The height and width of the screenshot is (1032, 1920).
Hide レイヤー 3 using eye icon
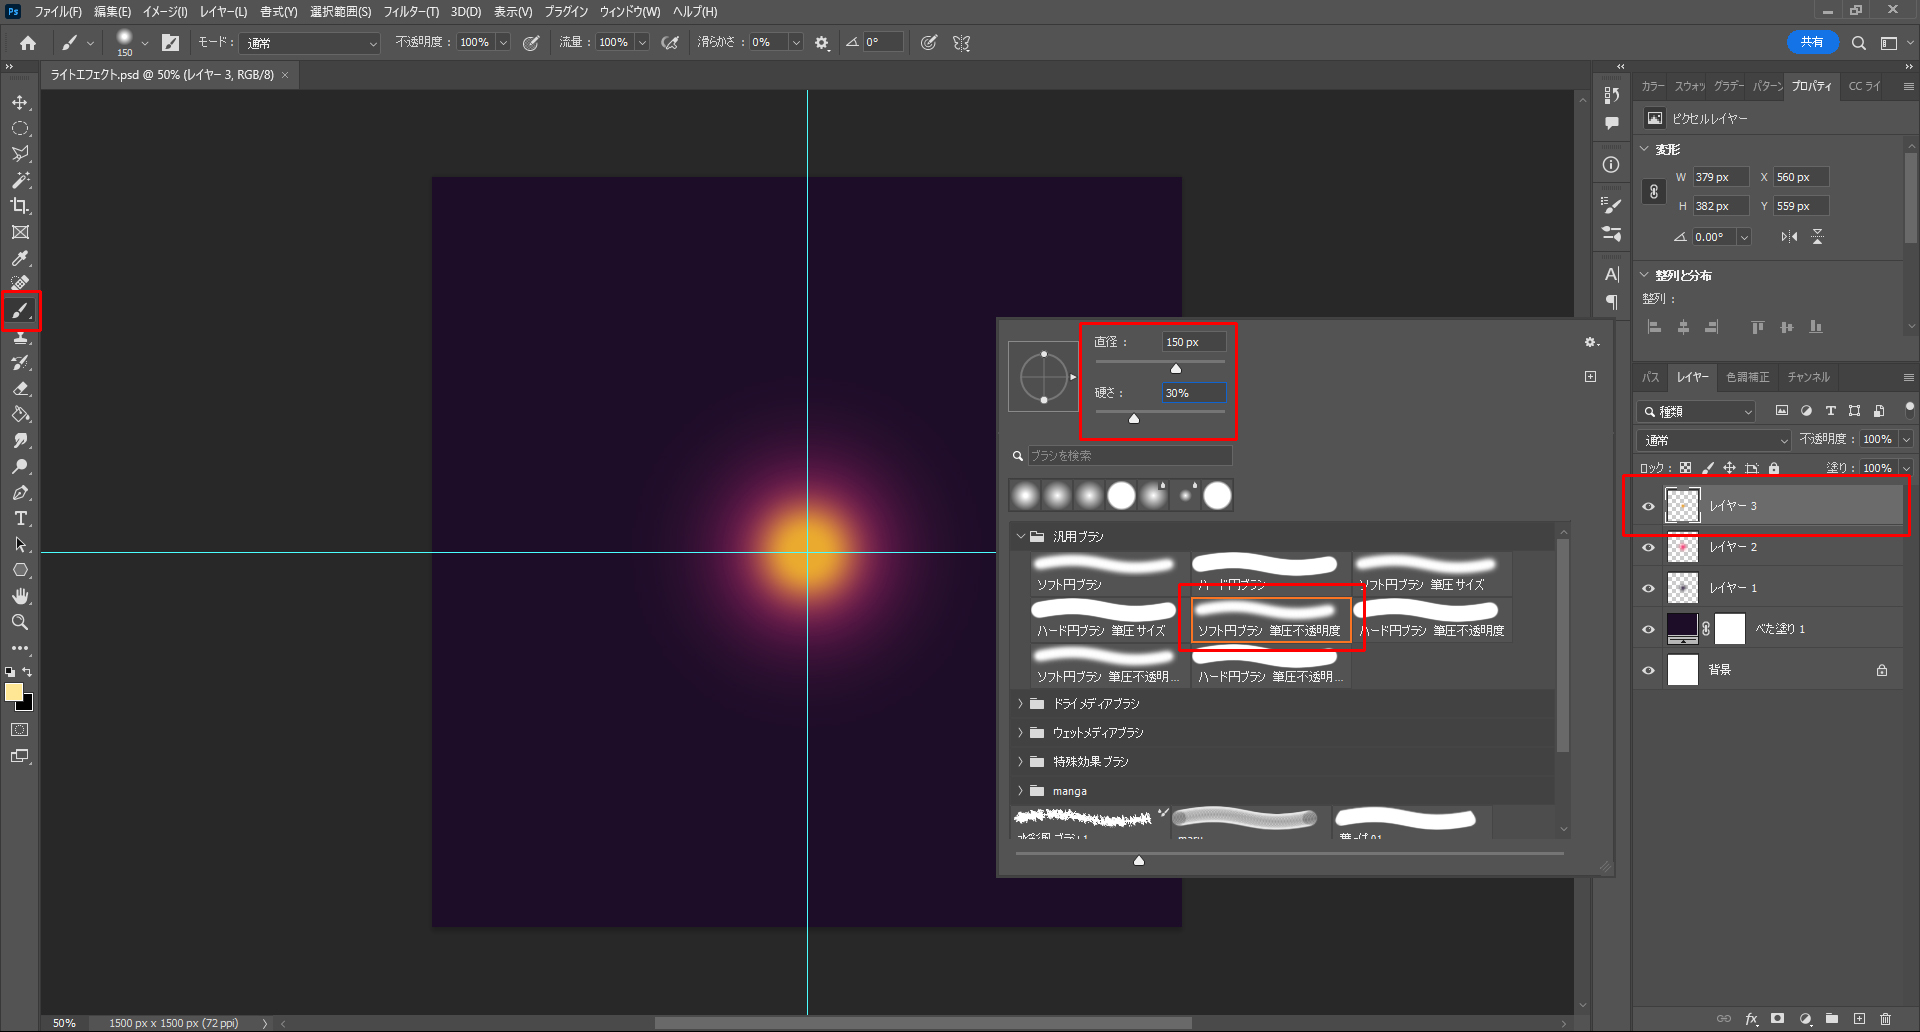tap(1649, 506)
